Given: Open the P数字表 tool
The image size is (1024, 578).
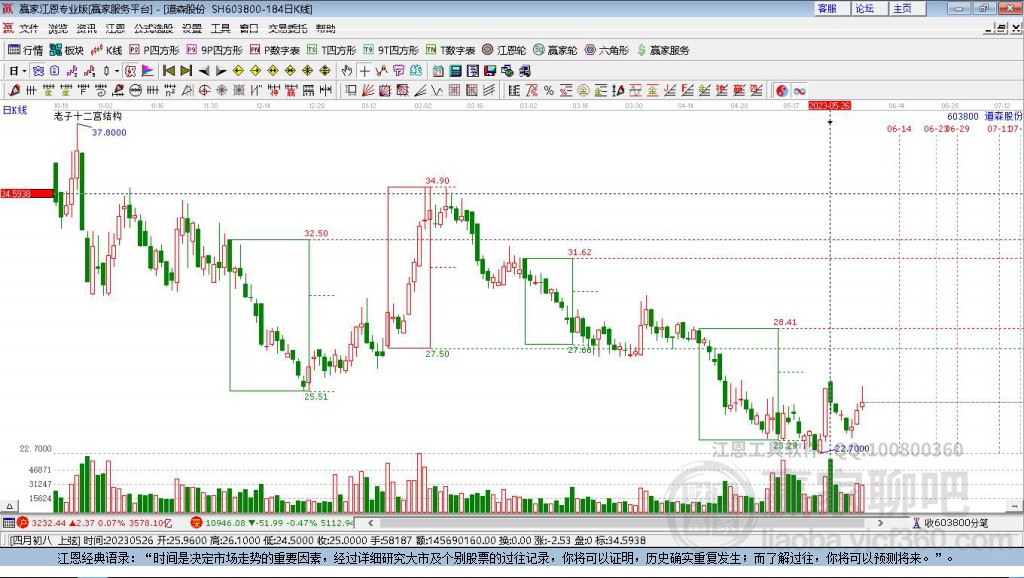Looking at the screenshot, I should pyautogui.click(x=274, y=50).
